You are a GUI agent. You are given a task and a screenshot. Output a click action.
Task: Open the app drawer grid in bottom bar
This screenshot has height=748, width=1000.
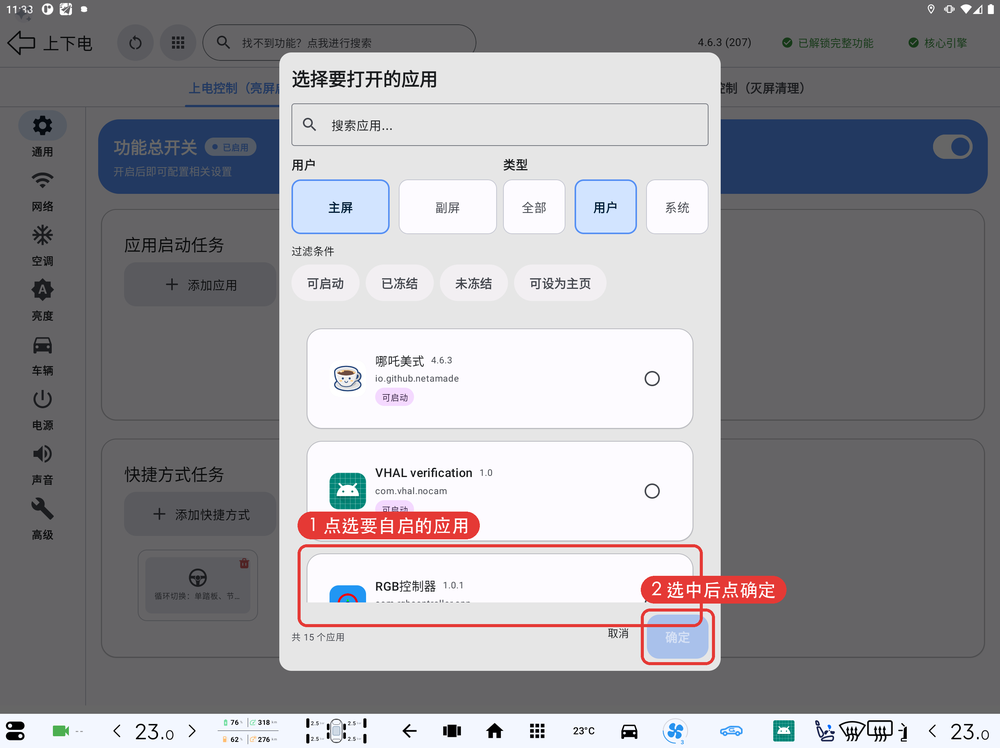537,731
